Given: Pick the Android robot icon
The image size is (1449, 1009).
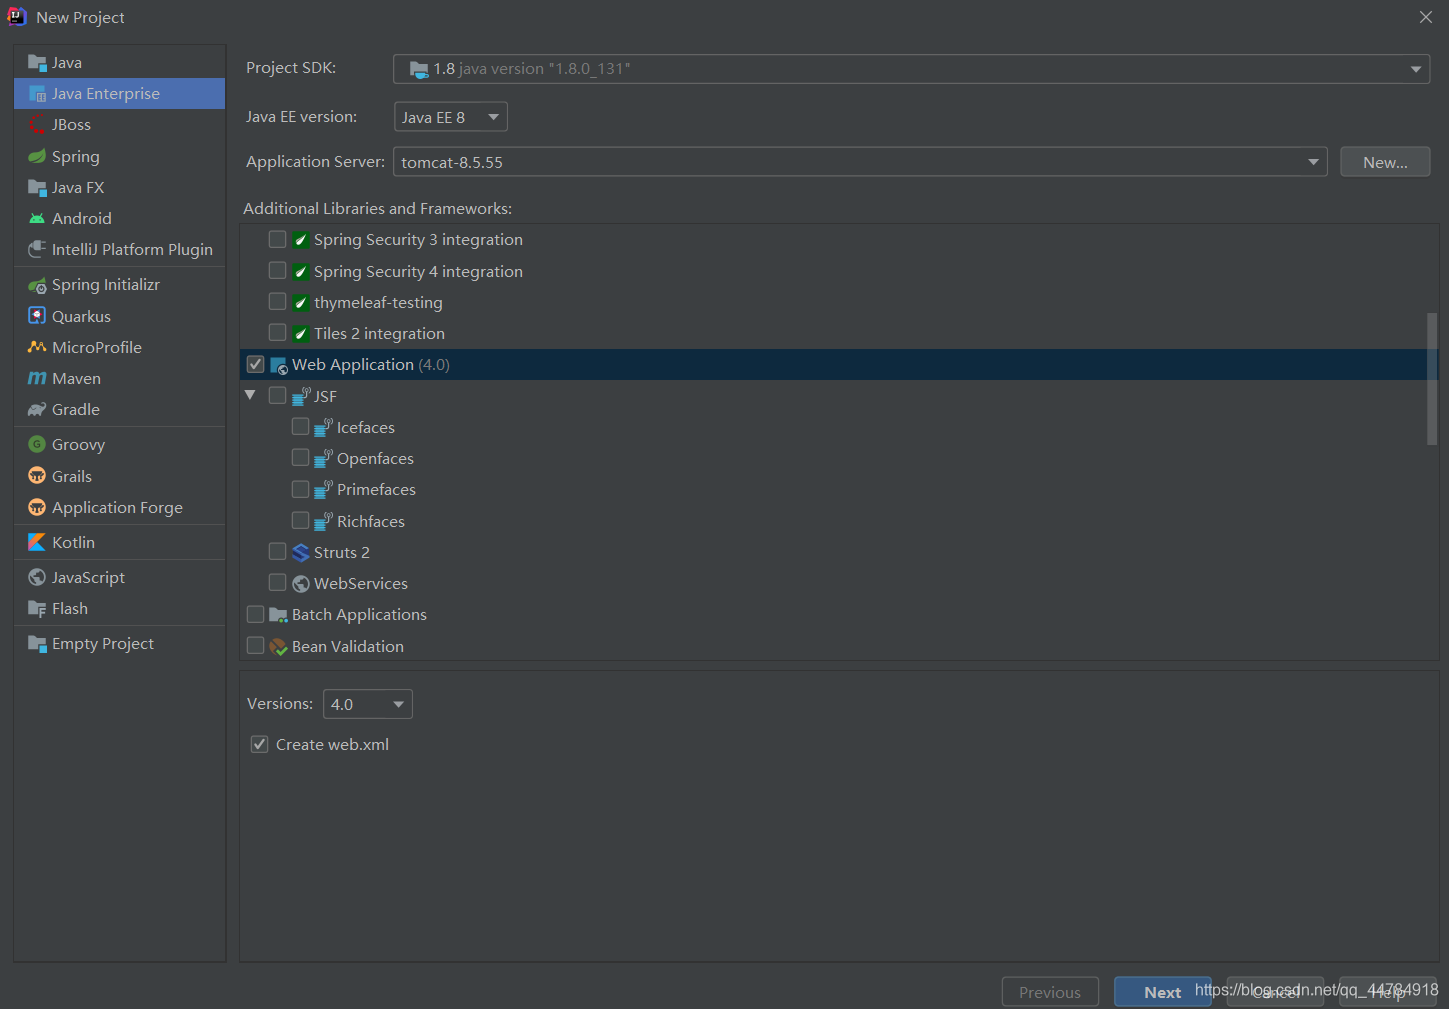Looking at the screenshot, I should pos(37,219).
